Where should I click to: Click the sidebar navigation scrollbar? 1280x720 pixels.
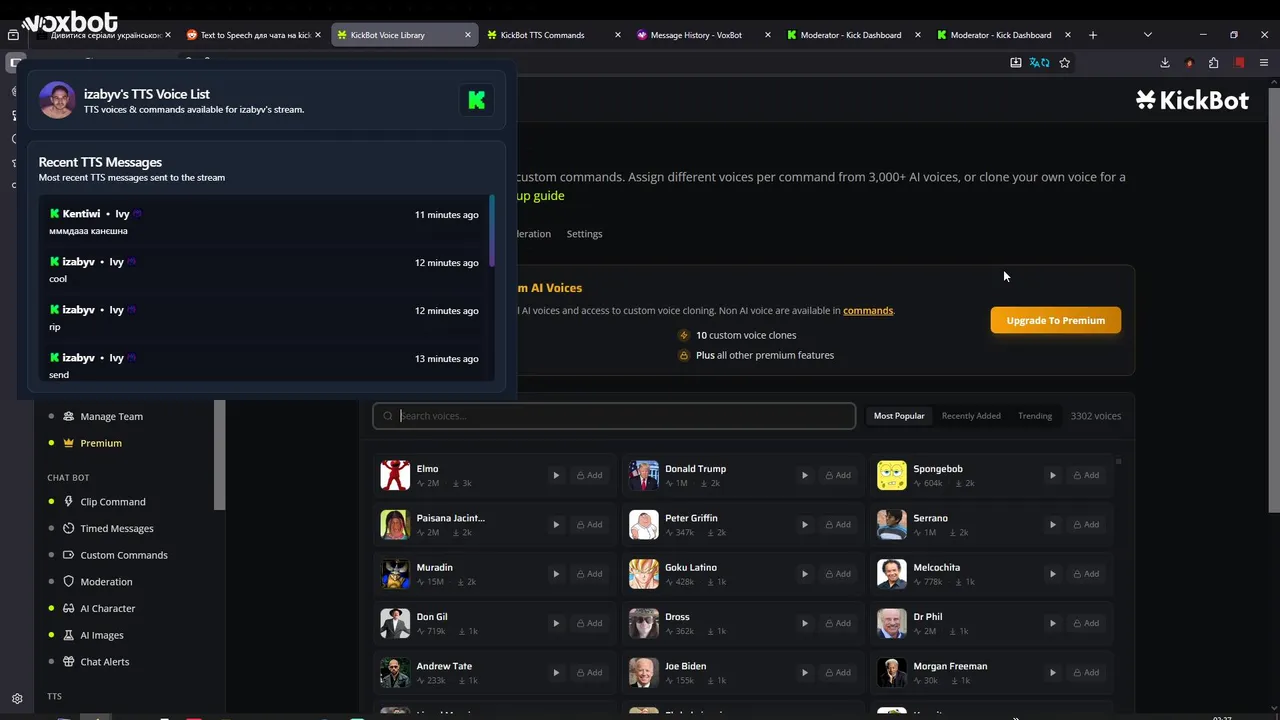220,455
